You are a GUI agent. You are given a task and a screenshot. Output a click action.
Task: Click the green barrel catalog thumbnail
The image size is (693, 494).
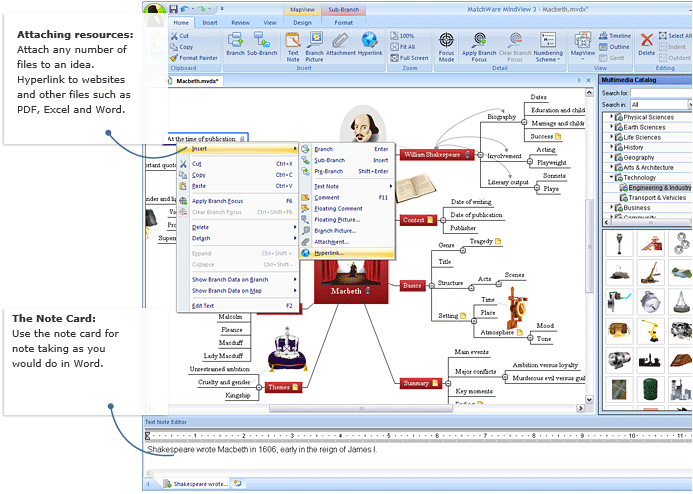(x=651, y=389)
